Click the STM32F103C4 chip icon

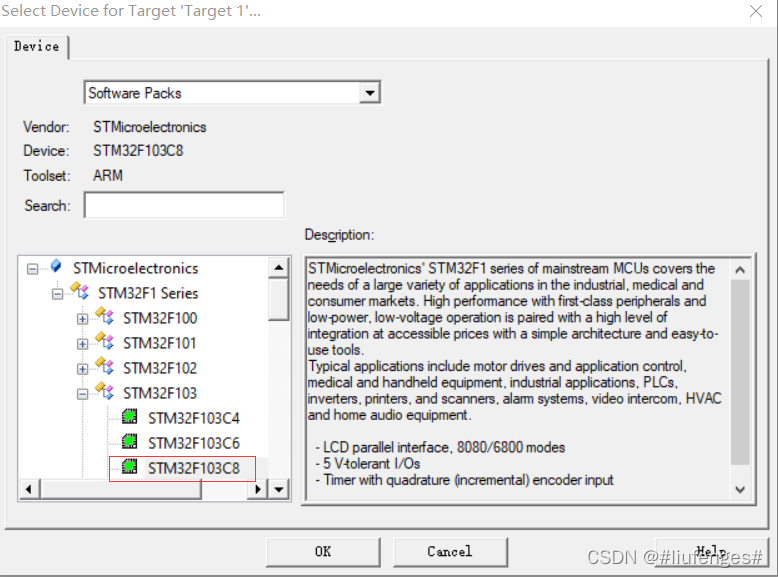point(130,416)
